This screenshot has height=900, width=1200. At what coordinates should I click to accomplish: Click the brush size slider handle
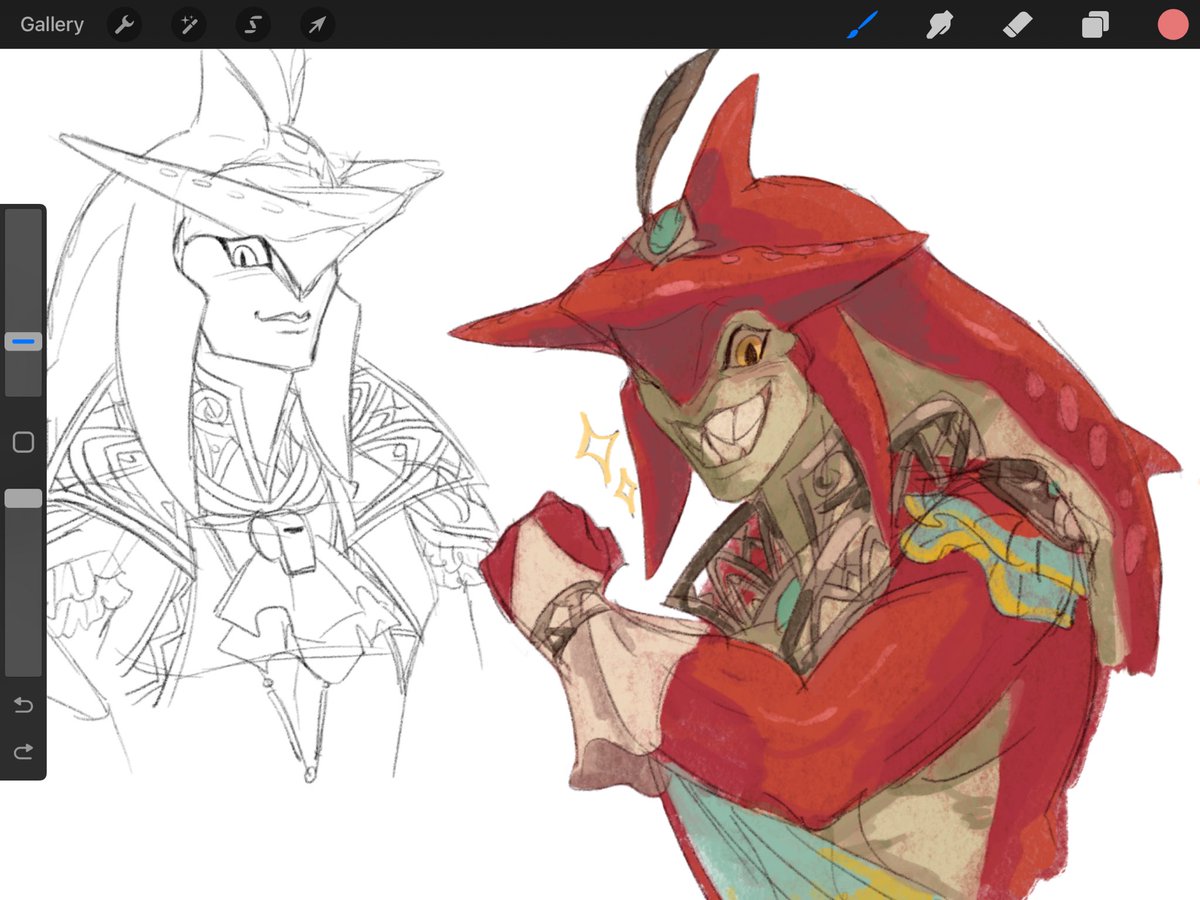coord(23,342)
